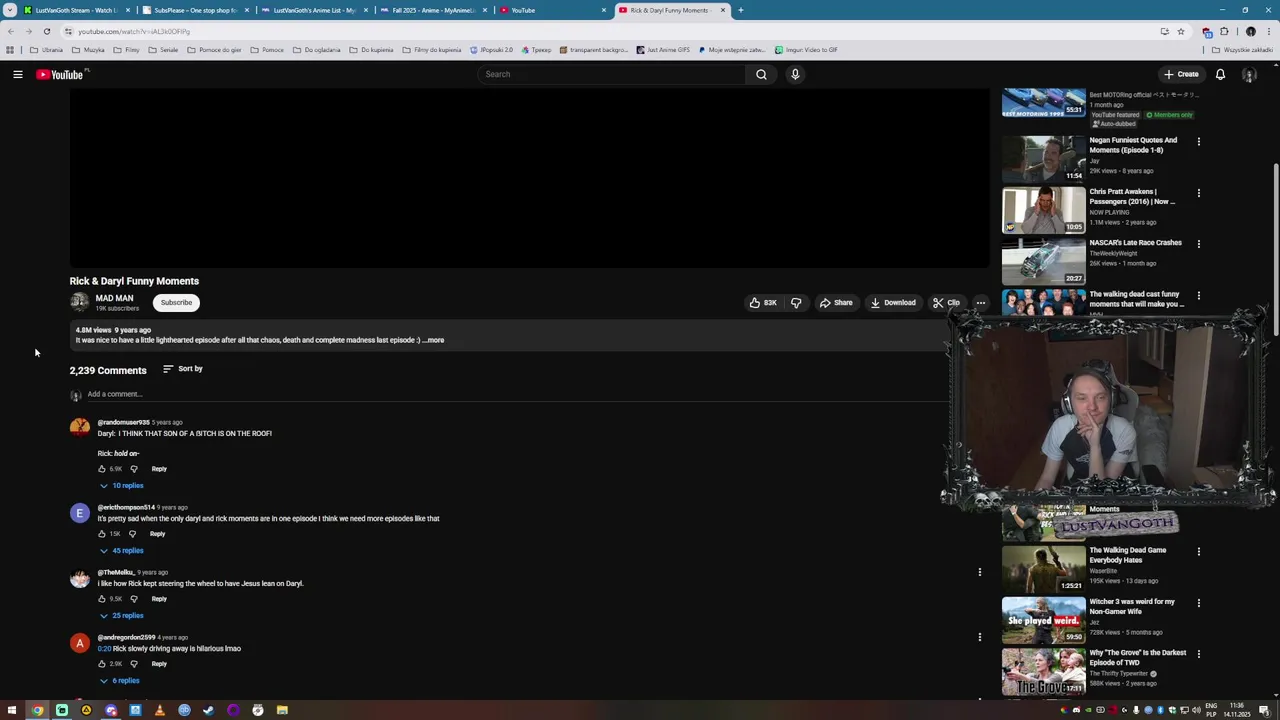Open Witcher 3 was weird video title
The width and height of the screenshot is (1280, 720).
[x=1132, y=607]
